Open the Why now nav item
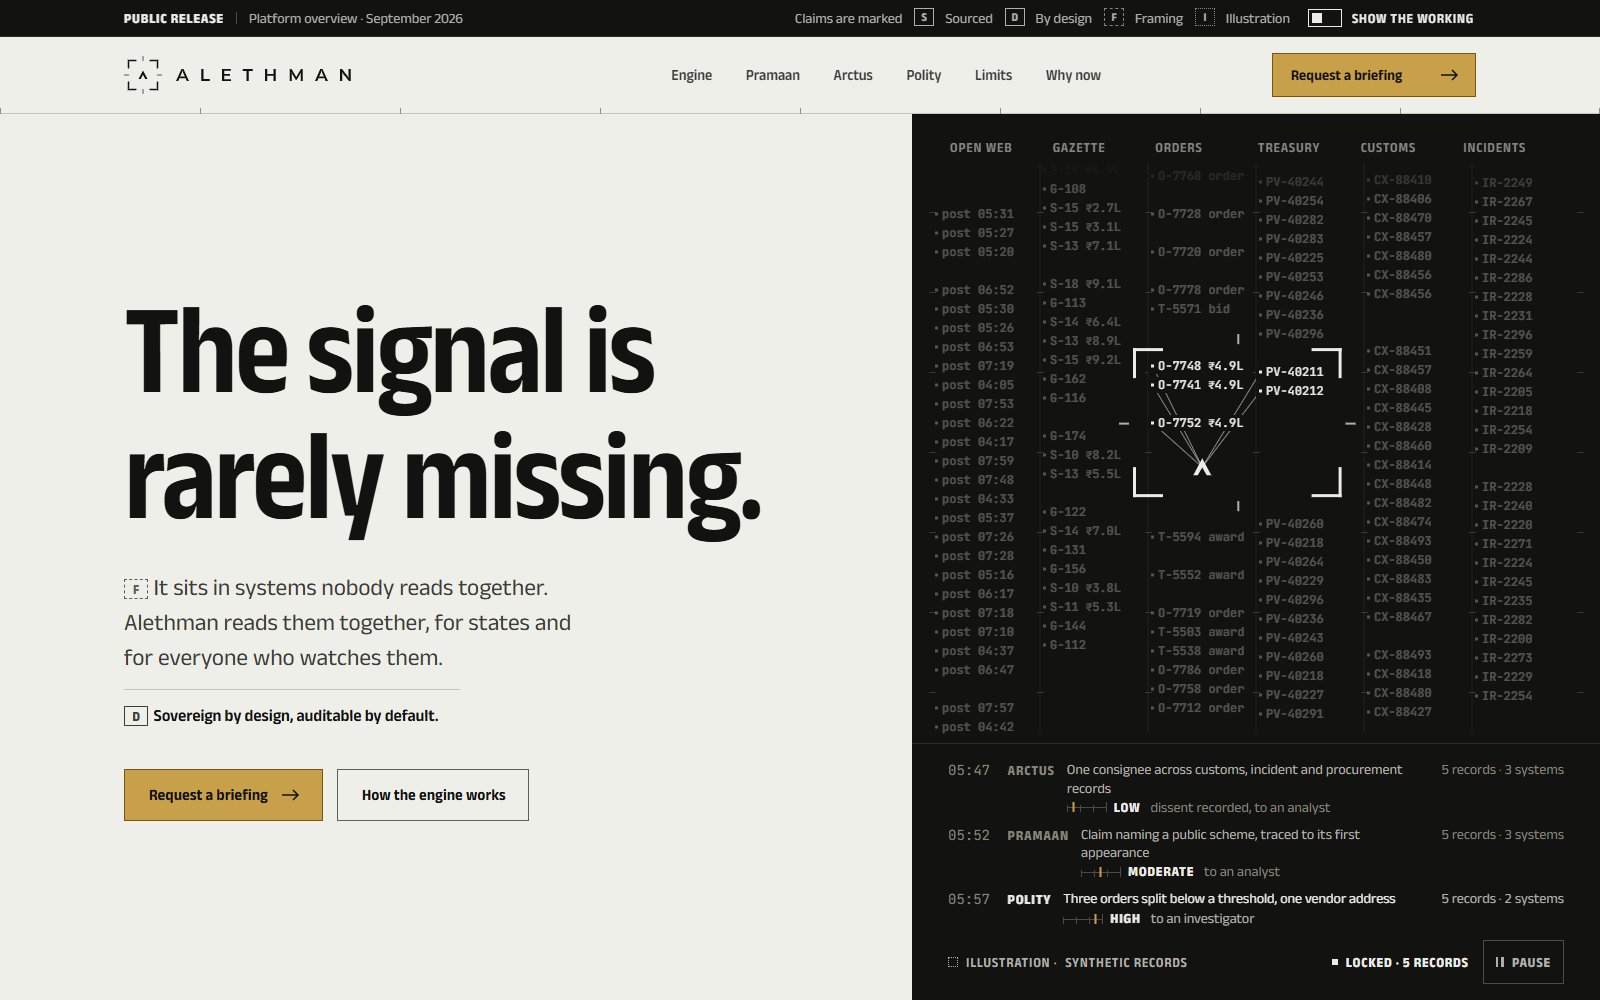 (x=1073, y=75)
